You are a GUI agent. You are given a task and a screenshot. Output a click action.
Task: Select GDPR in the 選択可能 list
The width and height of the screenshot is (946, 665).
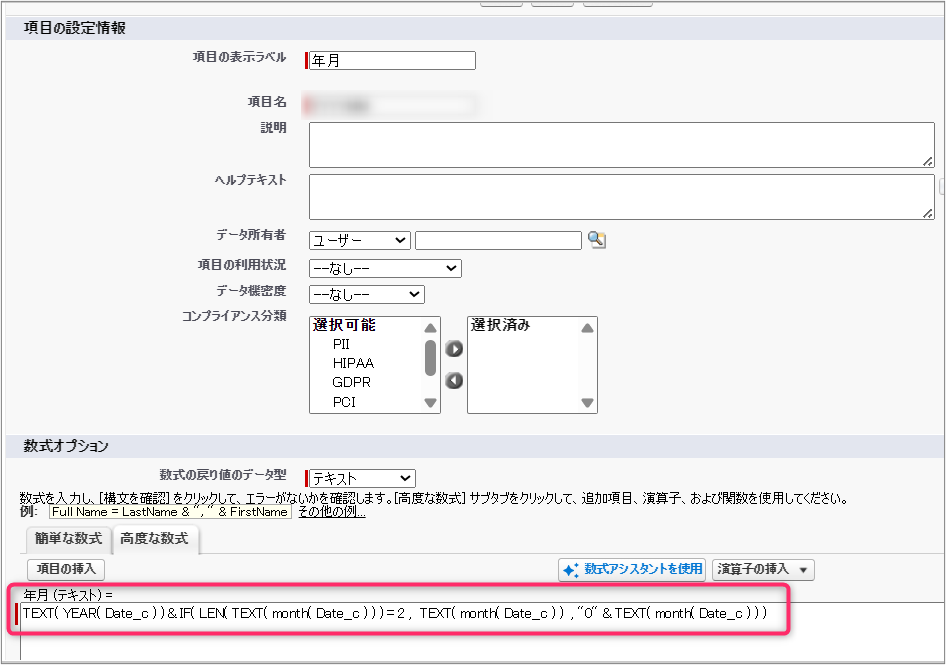[352, 382]
